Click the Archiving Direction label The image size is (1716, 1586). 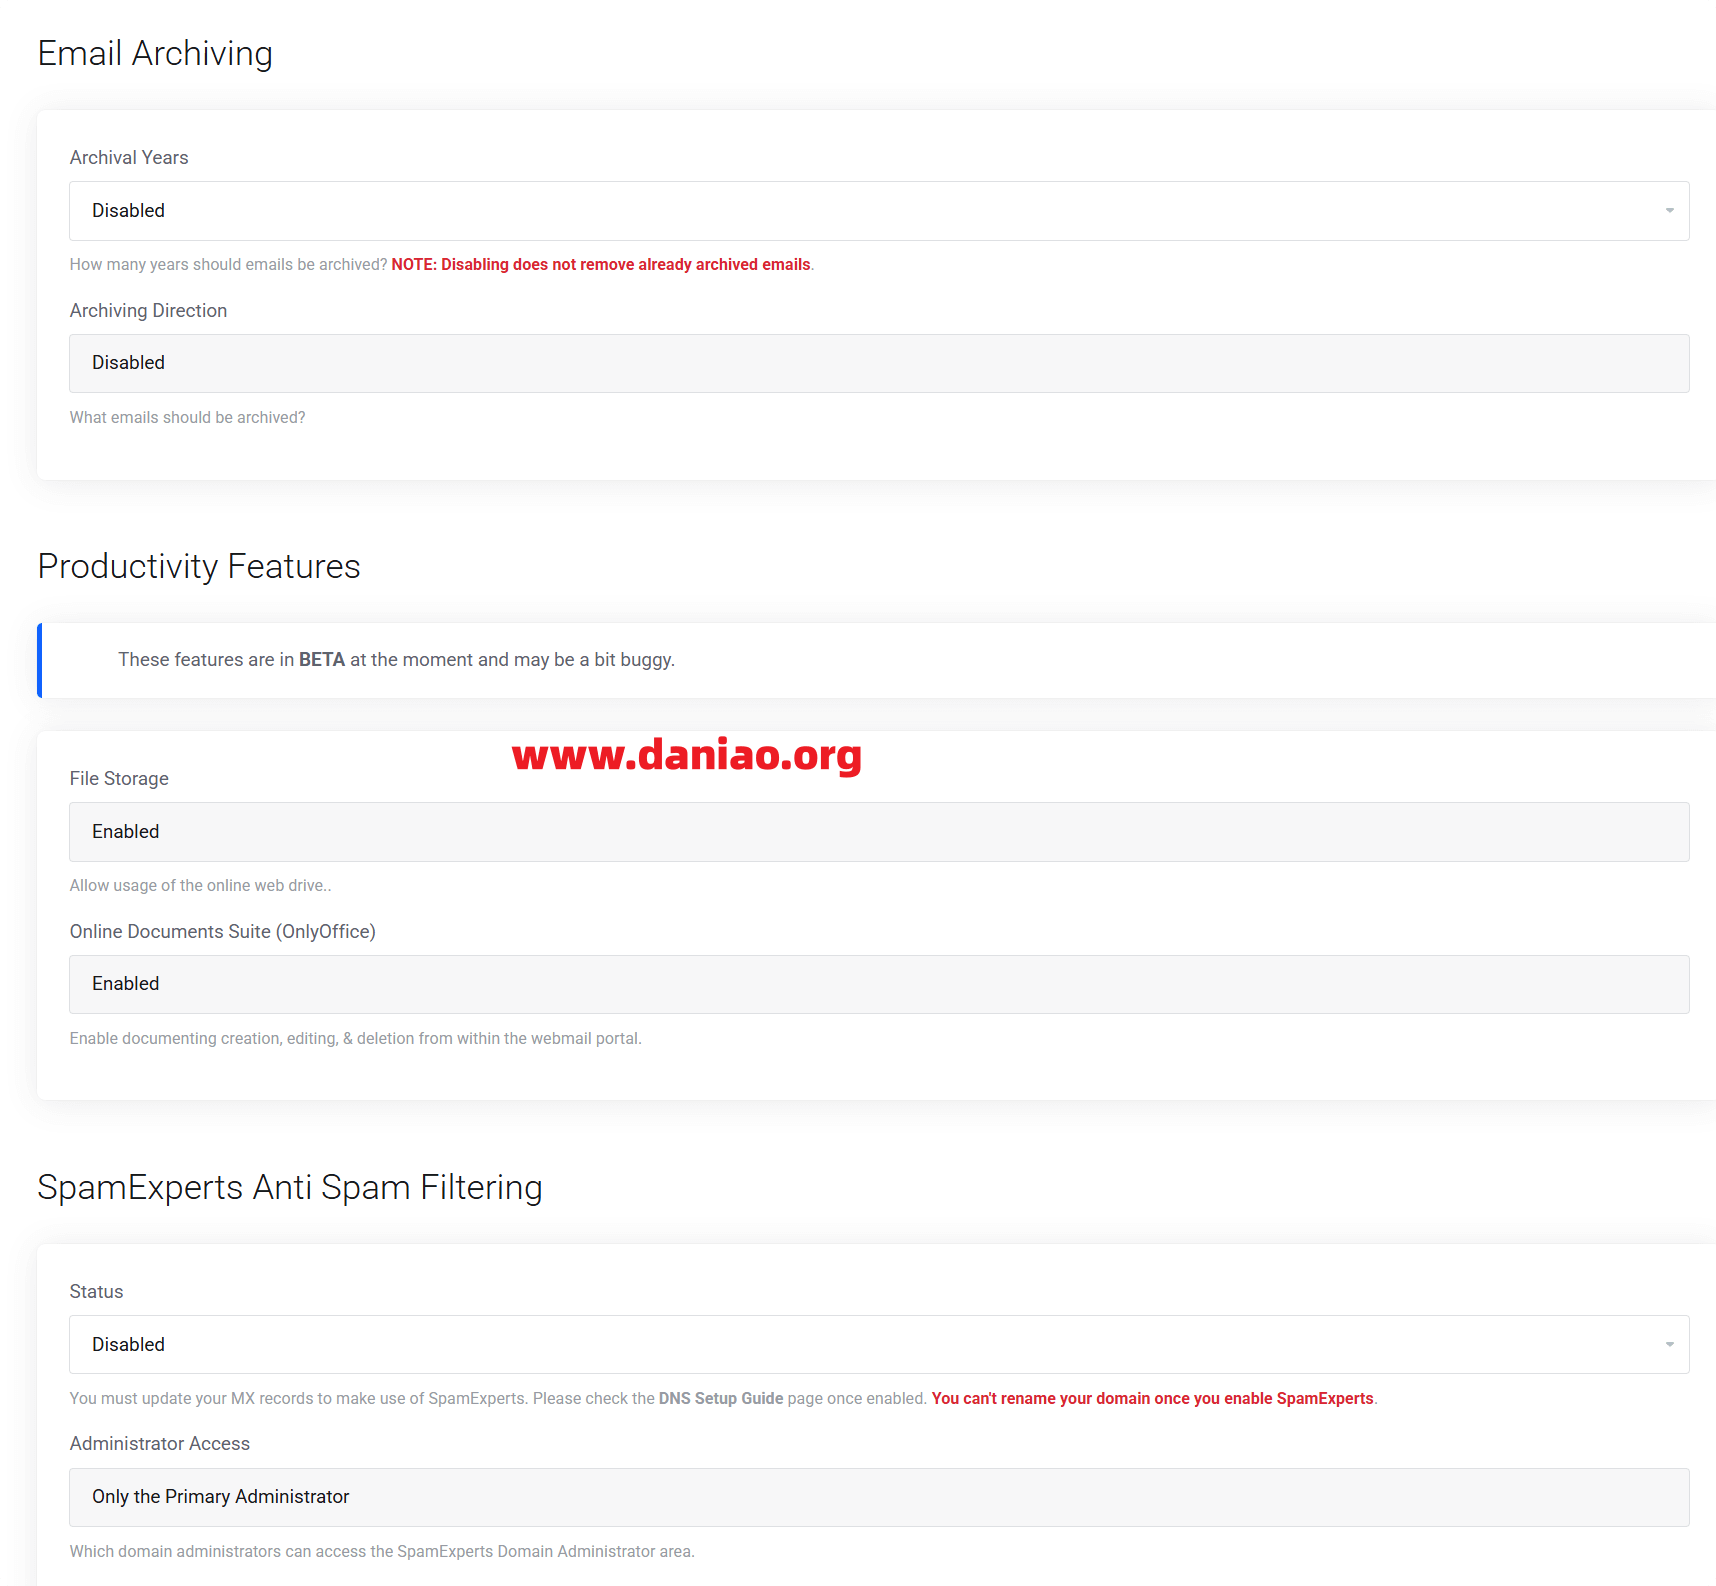coord(148,311)
